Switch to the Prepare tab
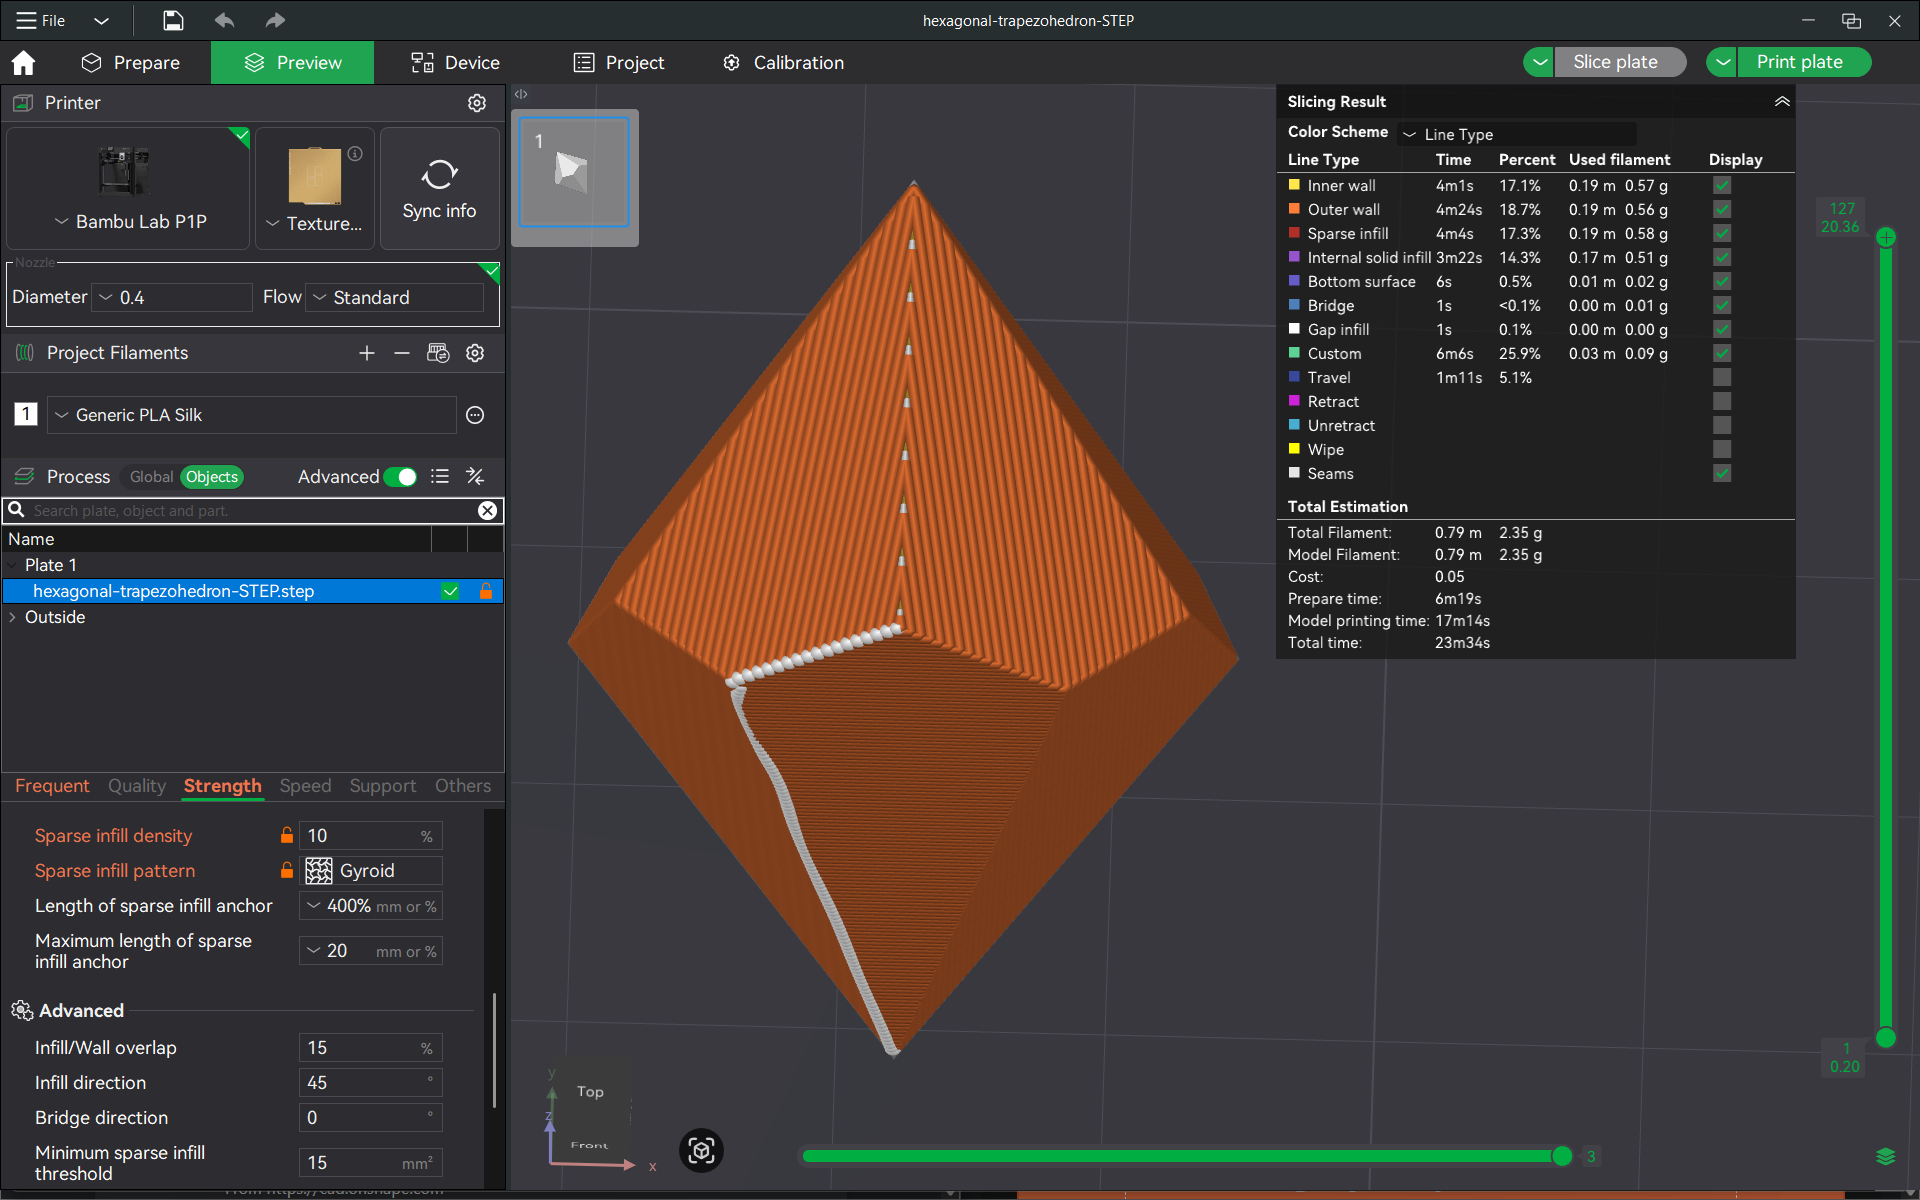Image resolution: width=1920 pixels, height=1200 pixels. point(131,63)
